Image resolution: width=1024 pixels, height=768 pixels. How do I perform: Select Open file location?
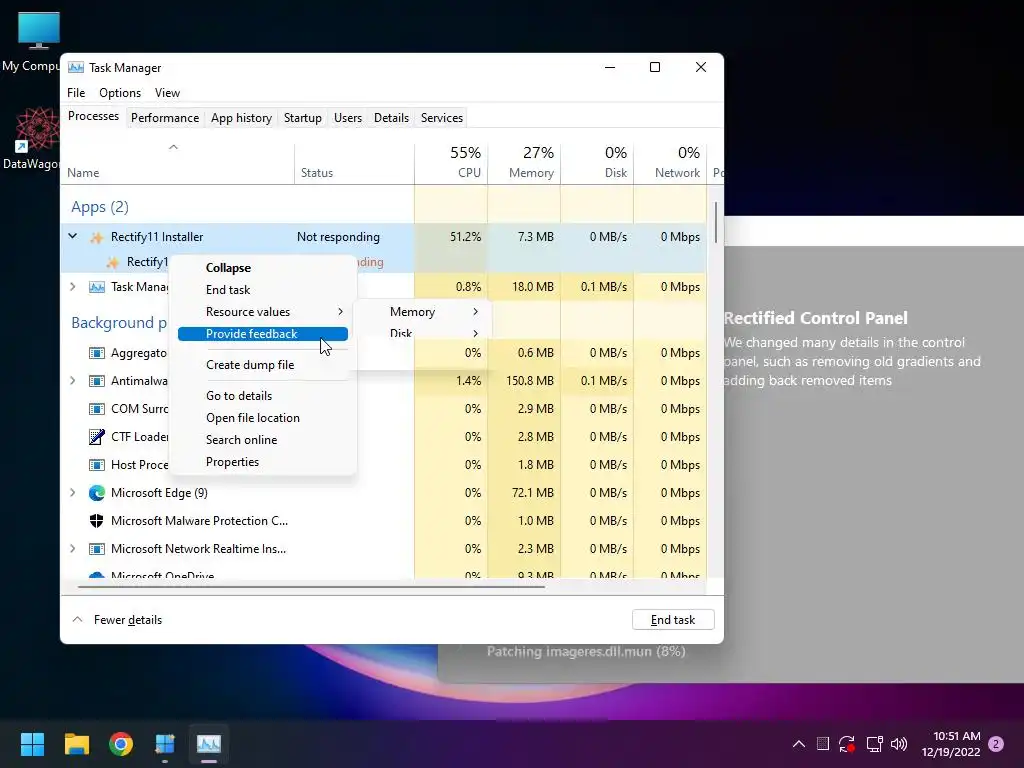(x=263, y=418)
